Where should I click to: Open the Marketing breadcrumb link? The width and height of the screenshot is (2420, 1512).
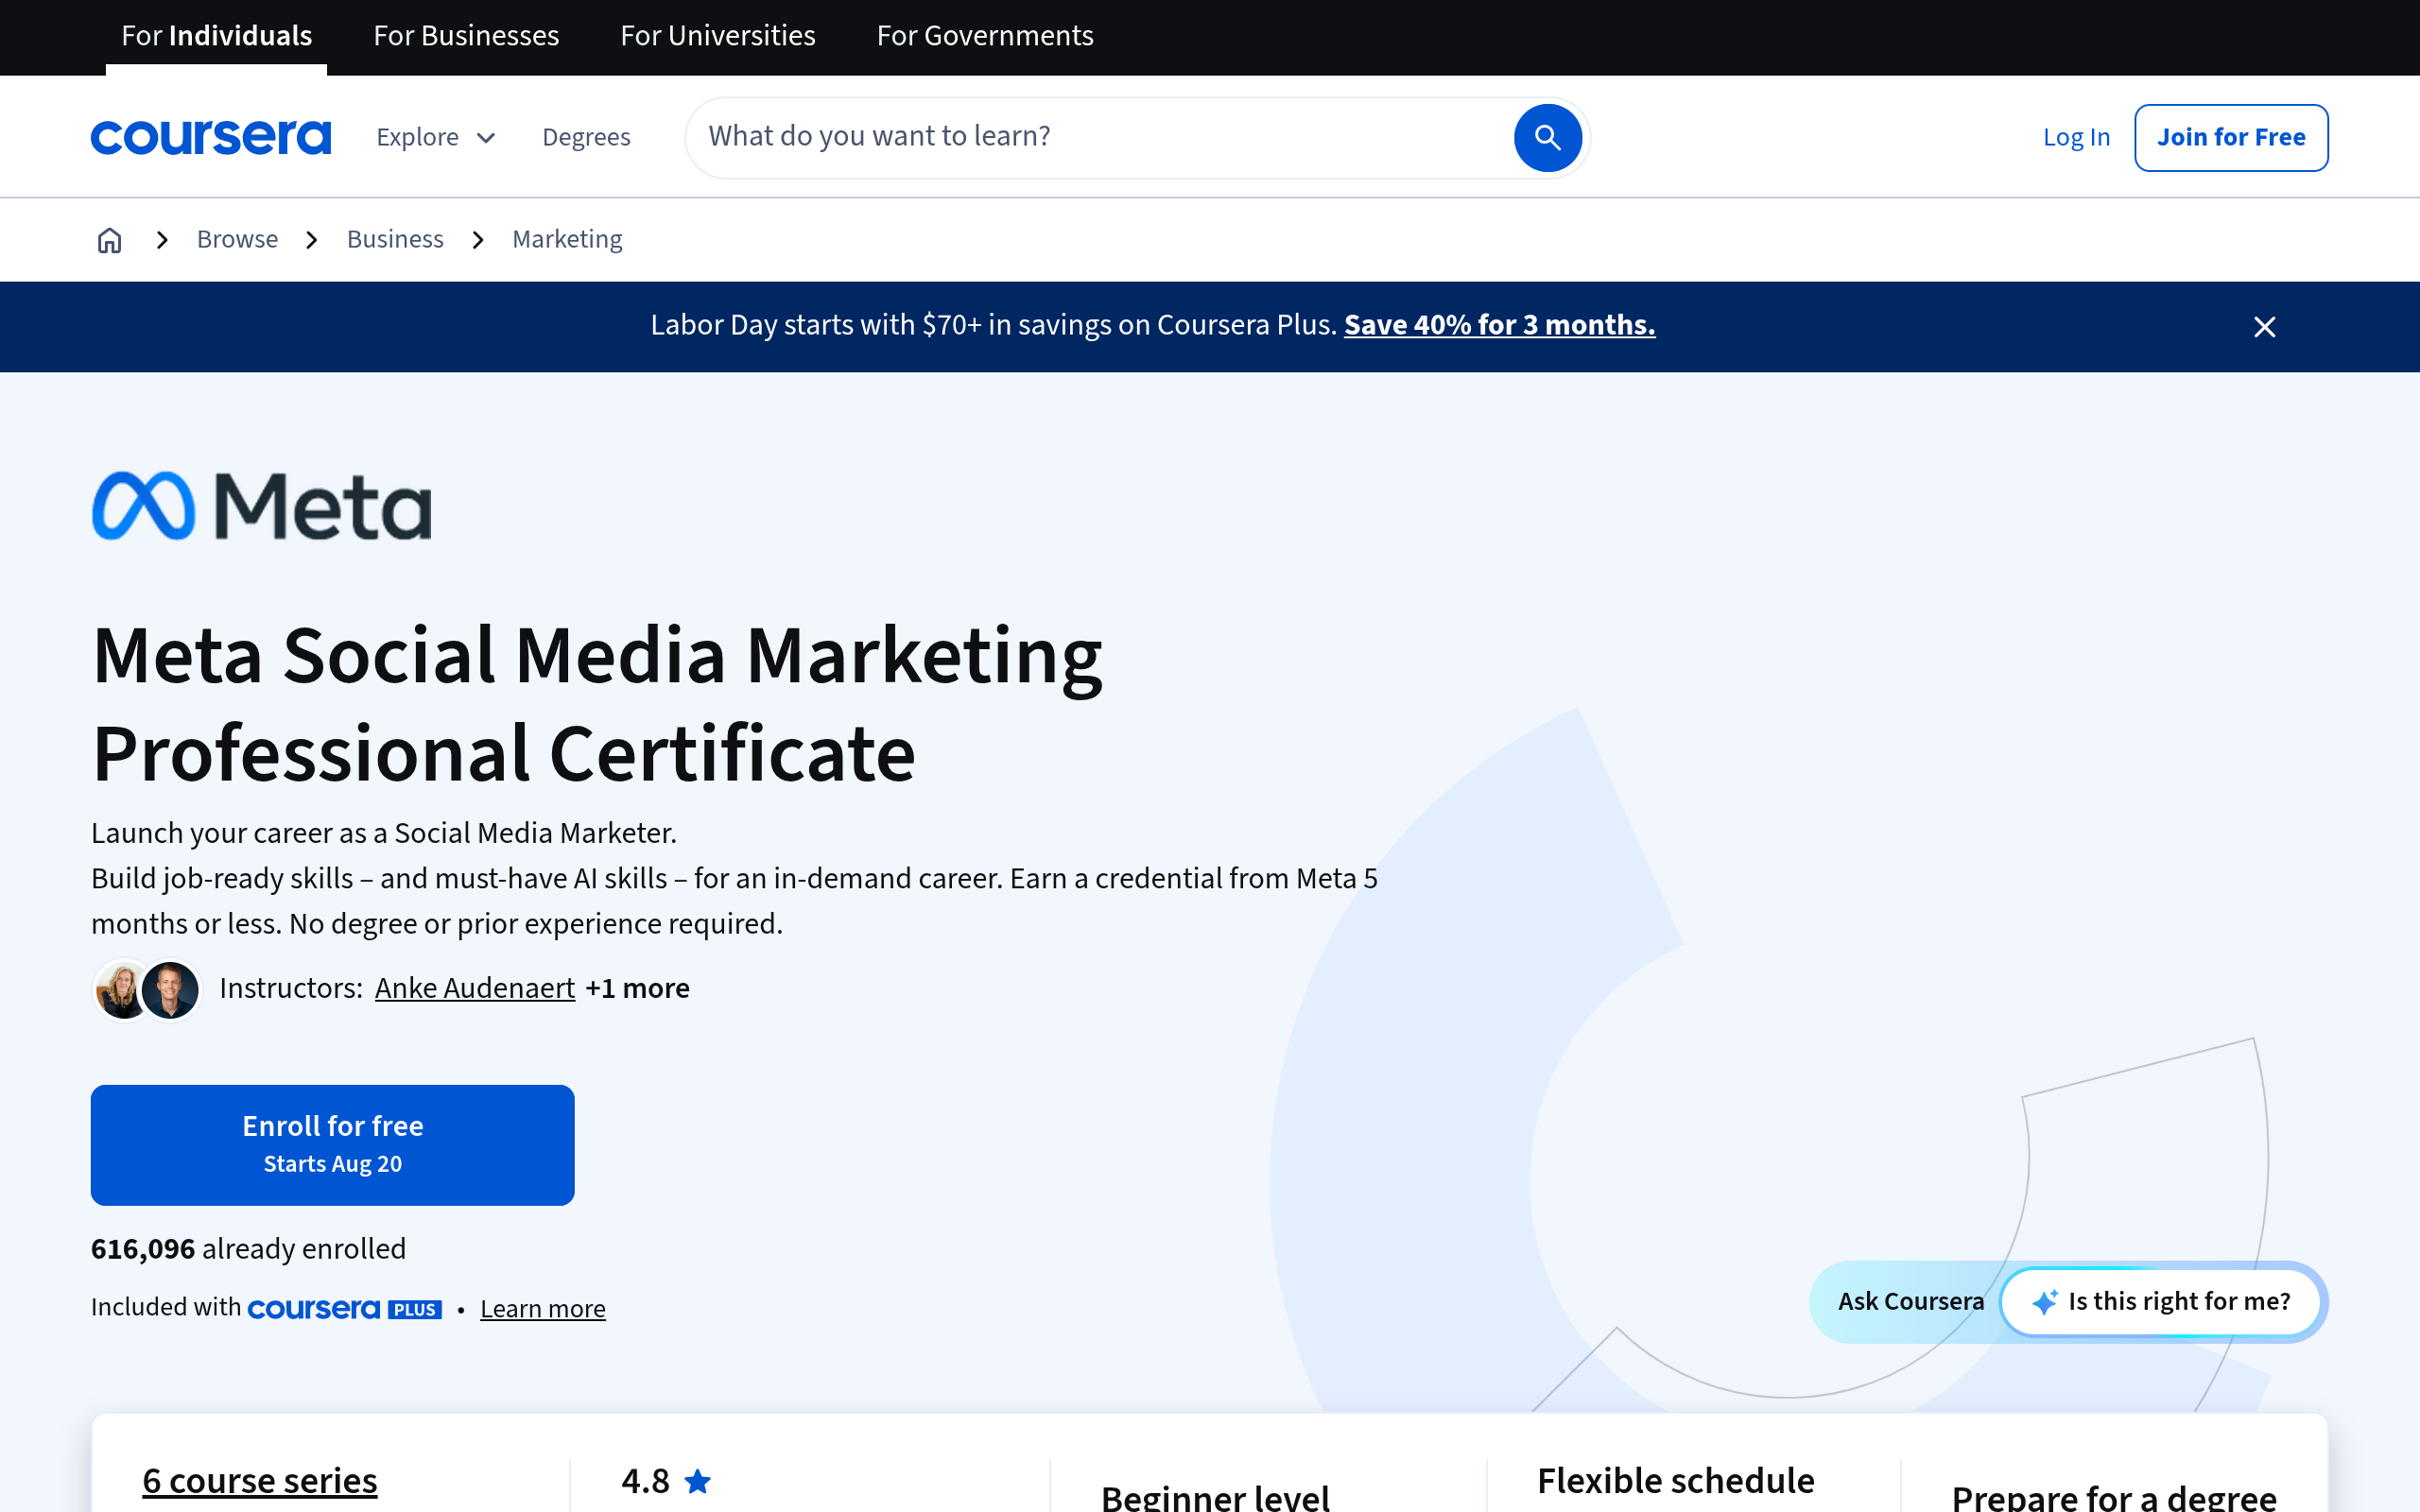click(567, 240)
